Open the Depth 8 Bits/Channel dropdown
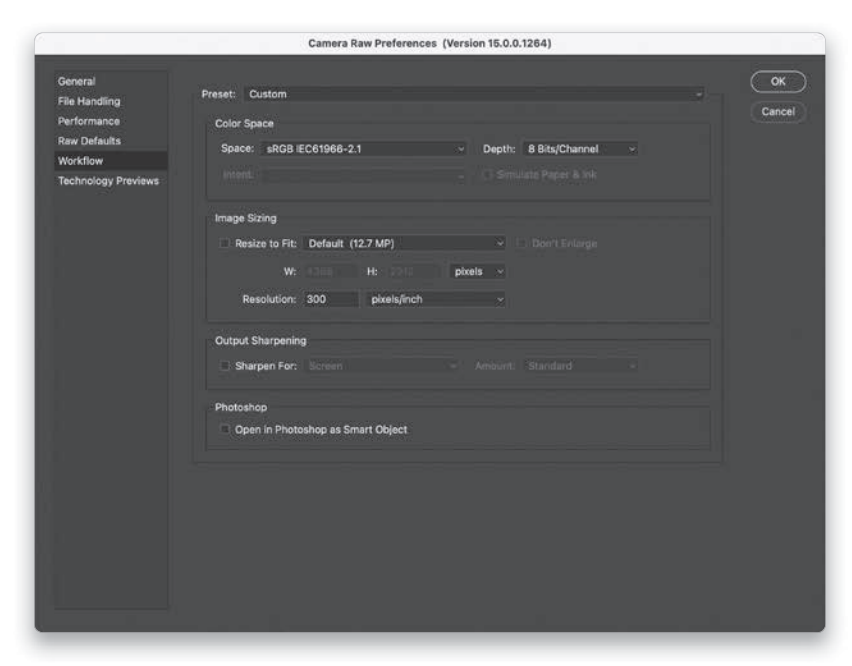Image resolution: width=852 pixels, height=666 pixels. click(x=579, y=149)
